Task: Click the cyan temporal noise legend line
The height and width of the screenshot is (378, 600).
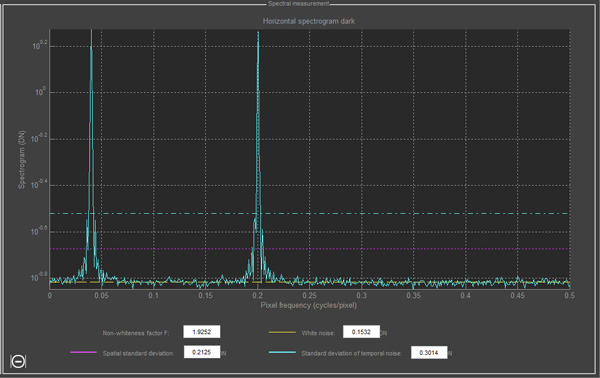Action: point(282,352)
